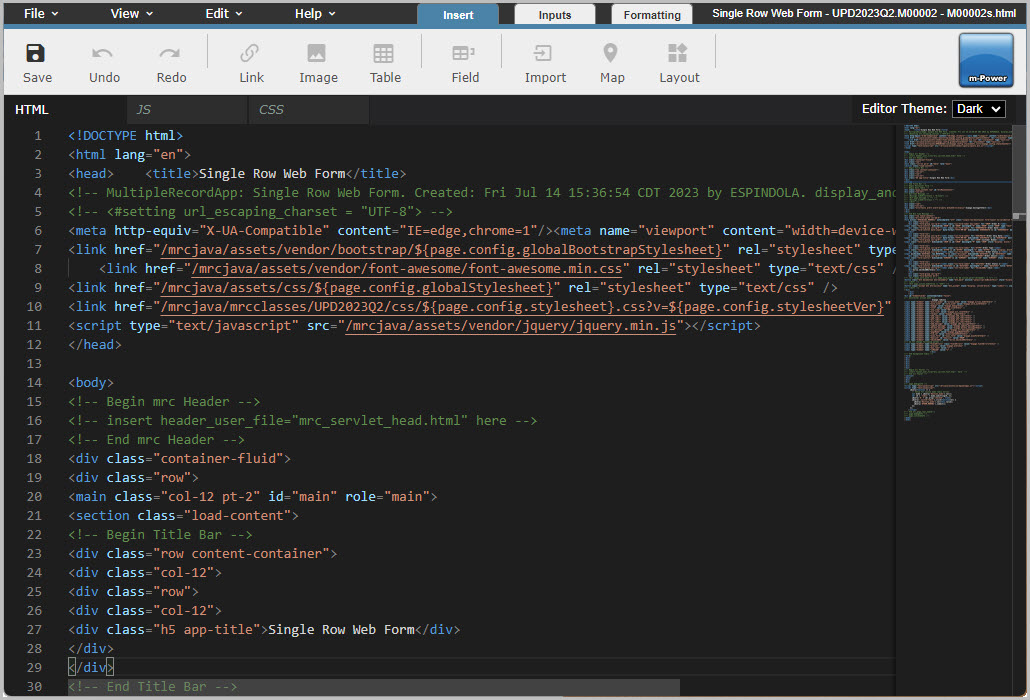Open the Help menu
Viewport: 1030px width, 700px height.
315,13
